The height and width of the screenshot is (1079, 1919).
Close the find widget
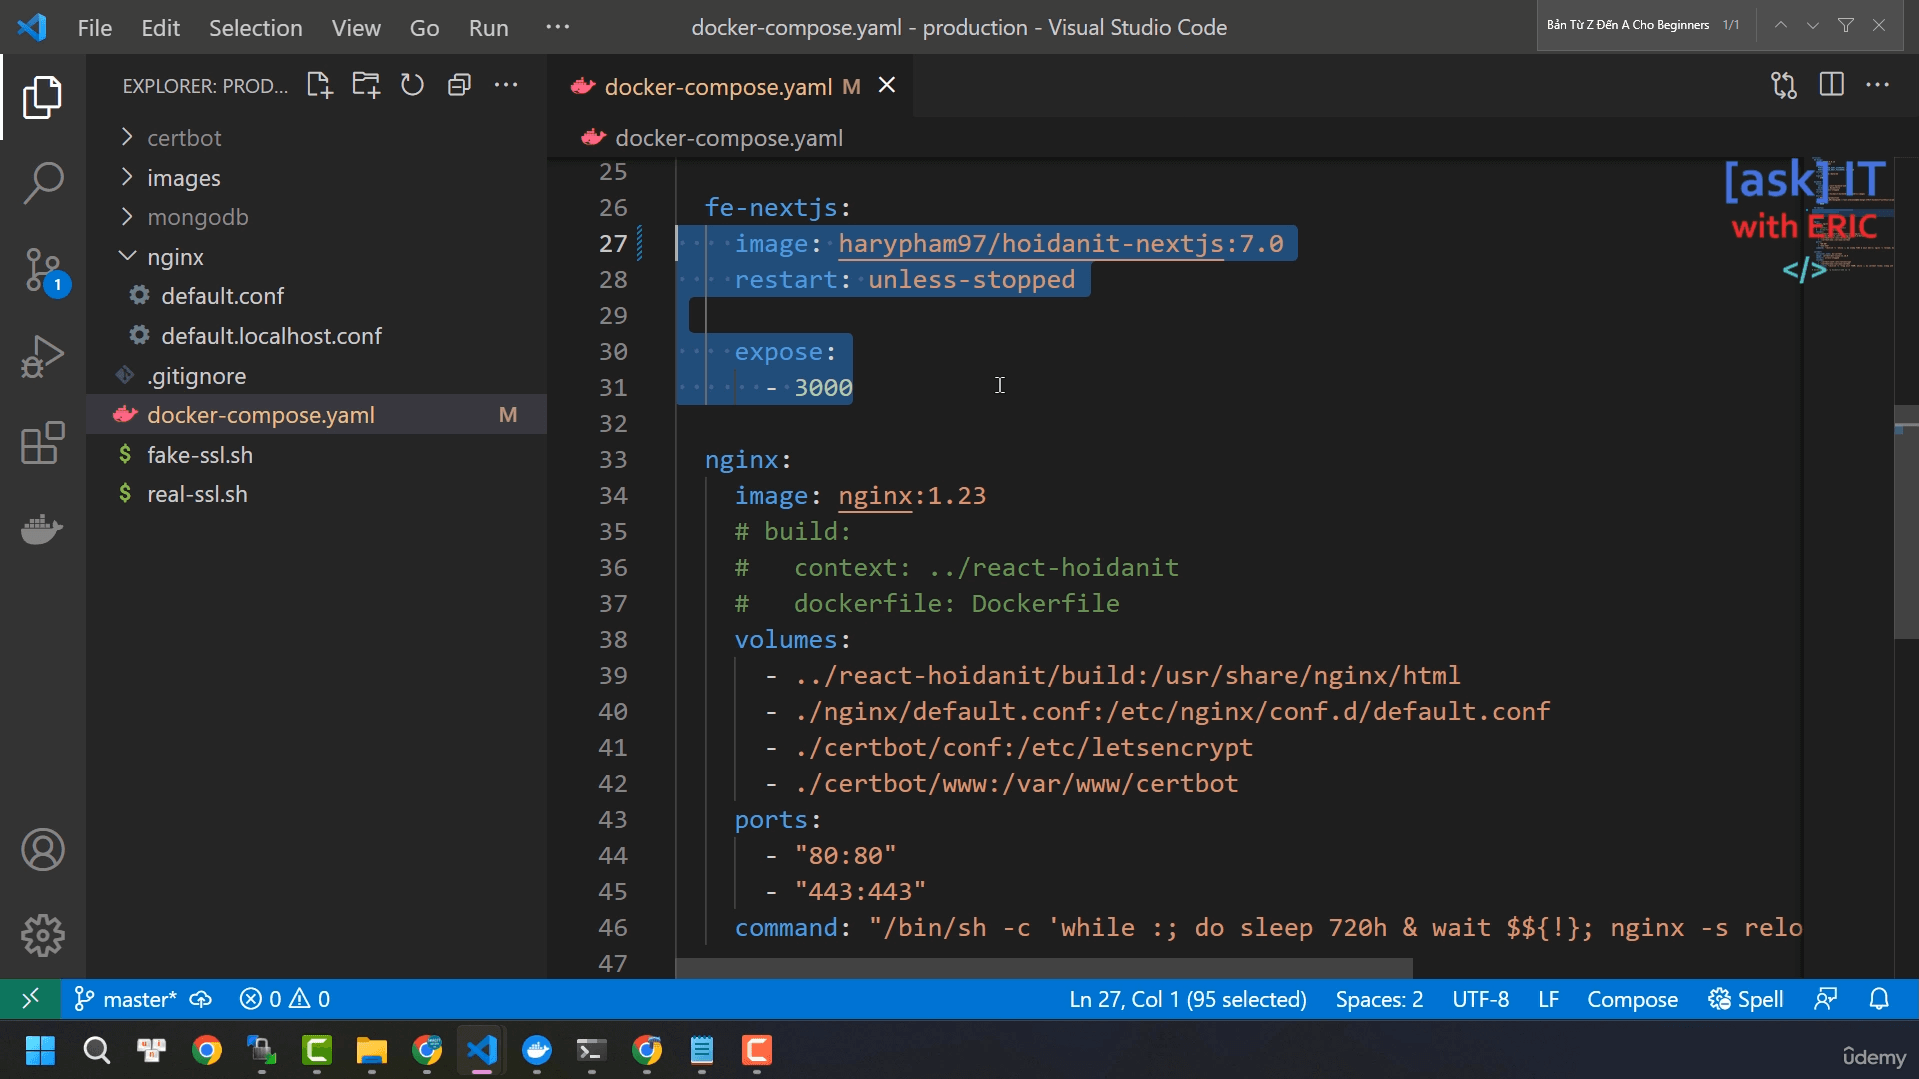coord(1879,25)
